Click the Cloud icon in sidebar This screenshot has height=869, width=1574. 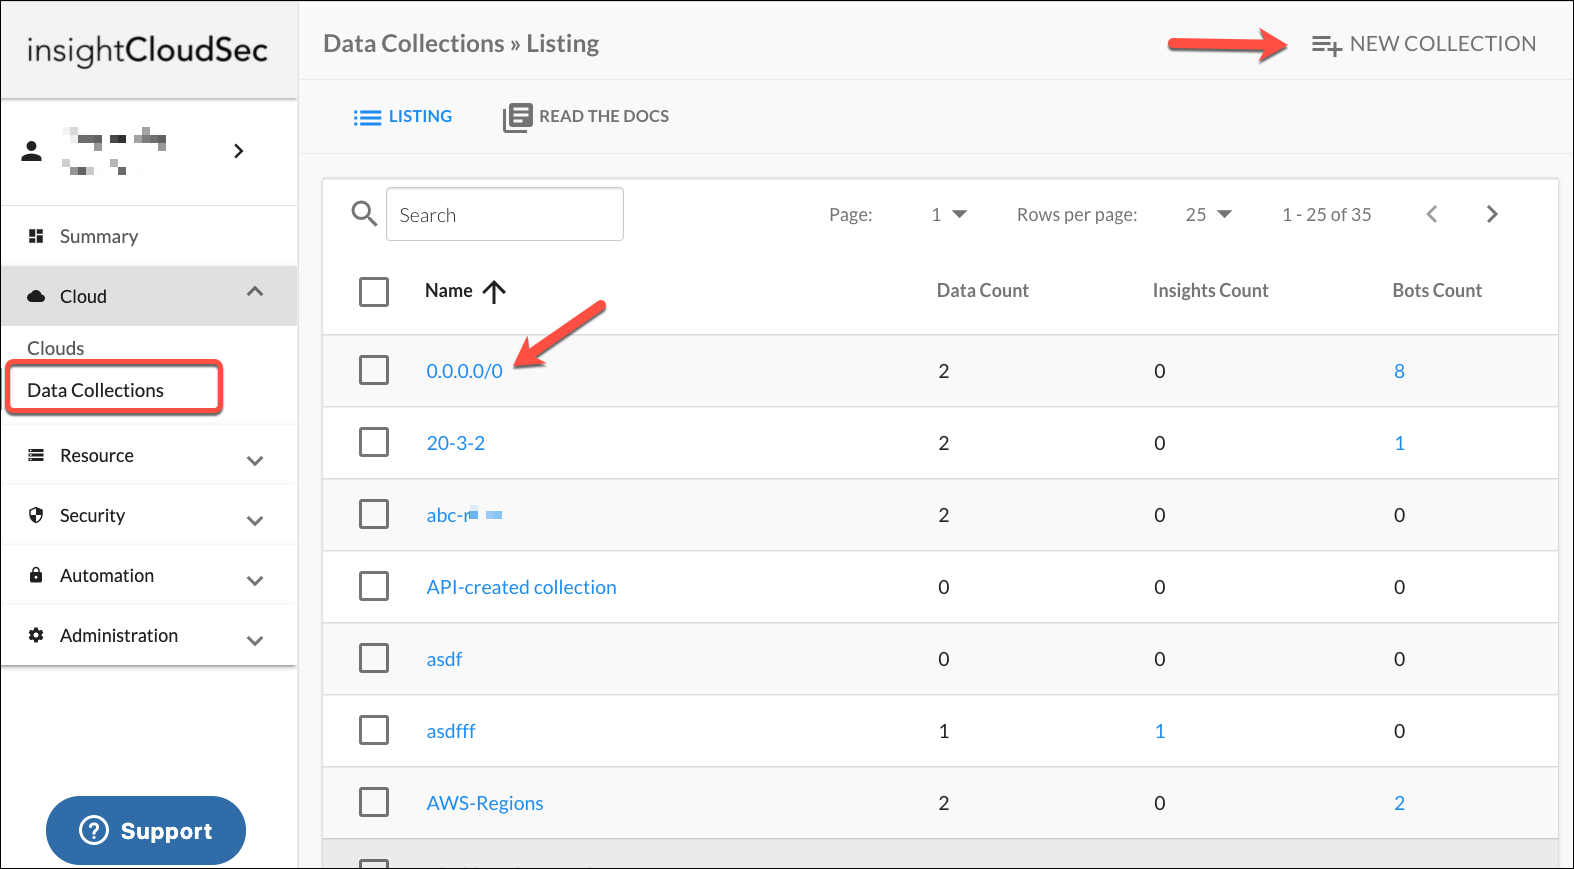click(36, 296)
